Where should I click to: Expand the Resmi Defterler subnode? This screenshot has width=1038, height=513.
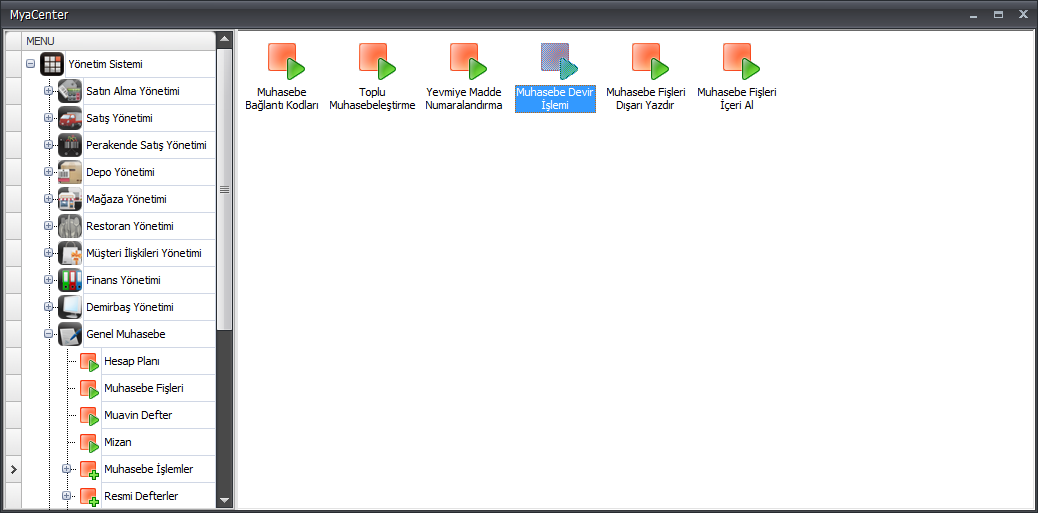tap(66, 496)
